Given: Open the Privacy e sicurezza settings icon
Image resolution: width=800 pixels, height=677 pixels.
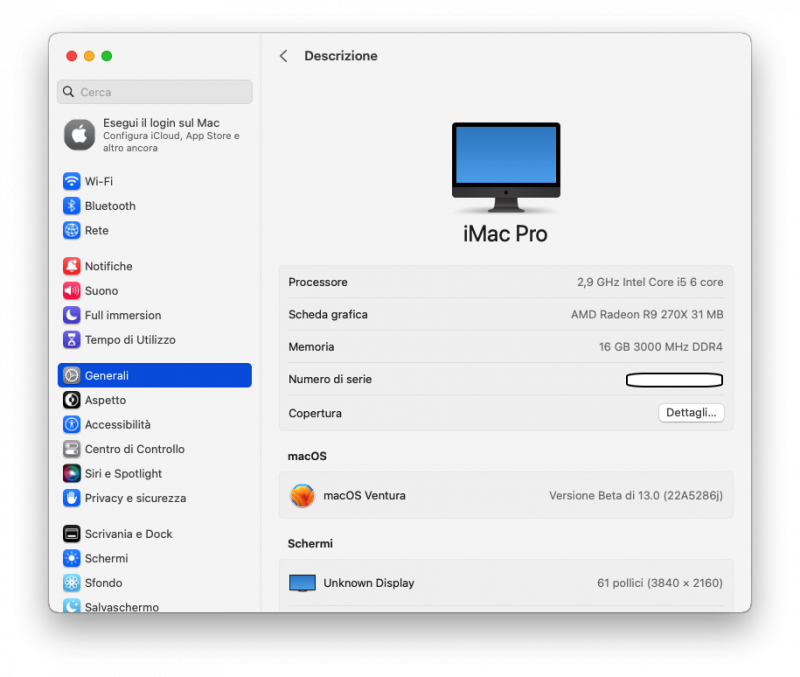Looking at the screenshot, I should 71,498.
